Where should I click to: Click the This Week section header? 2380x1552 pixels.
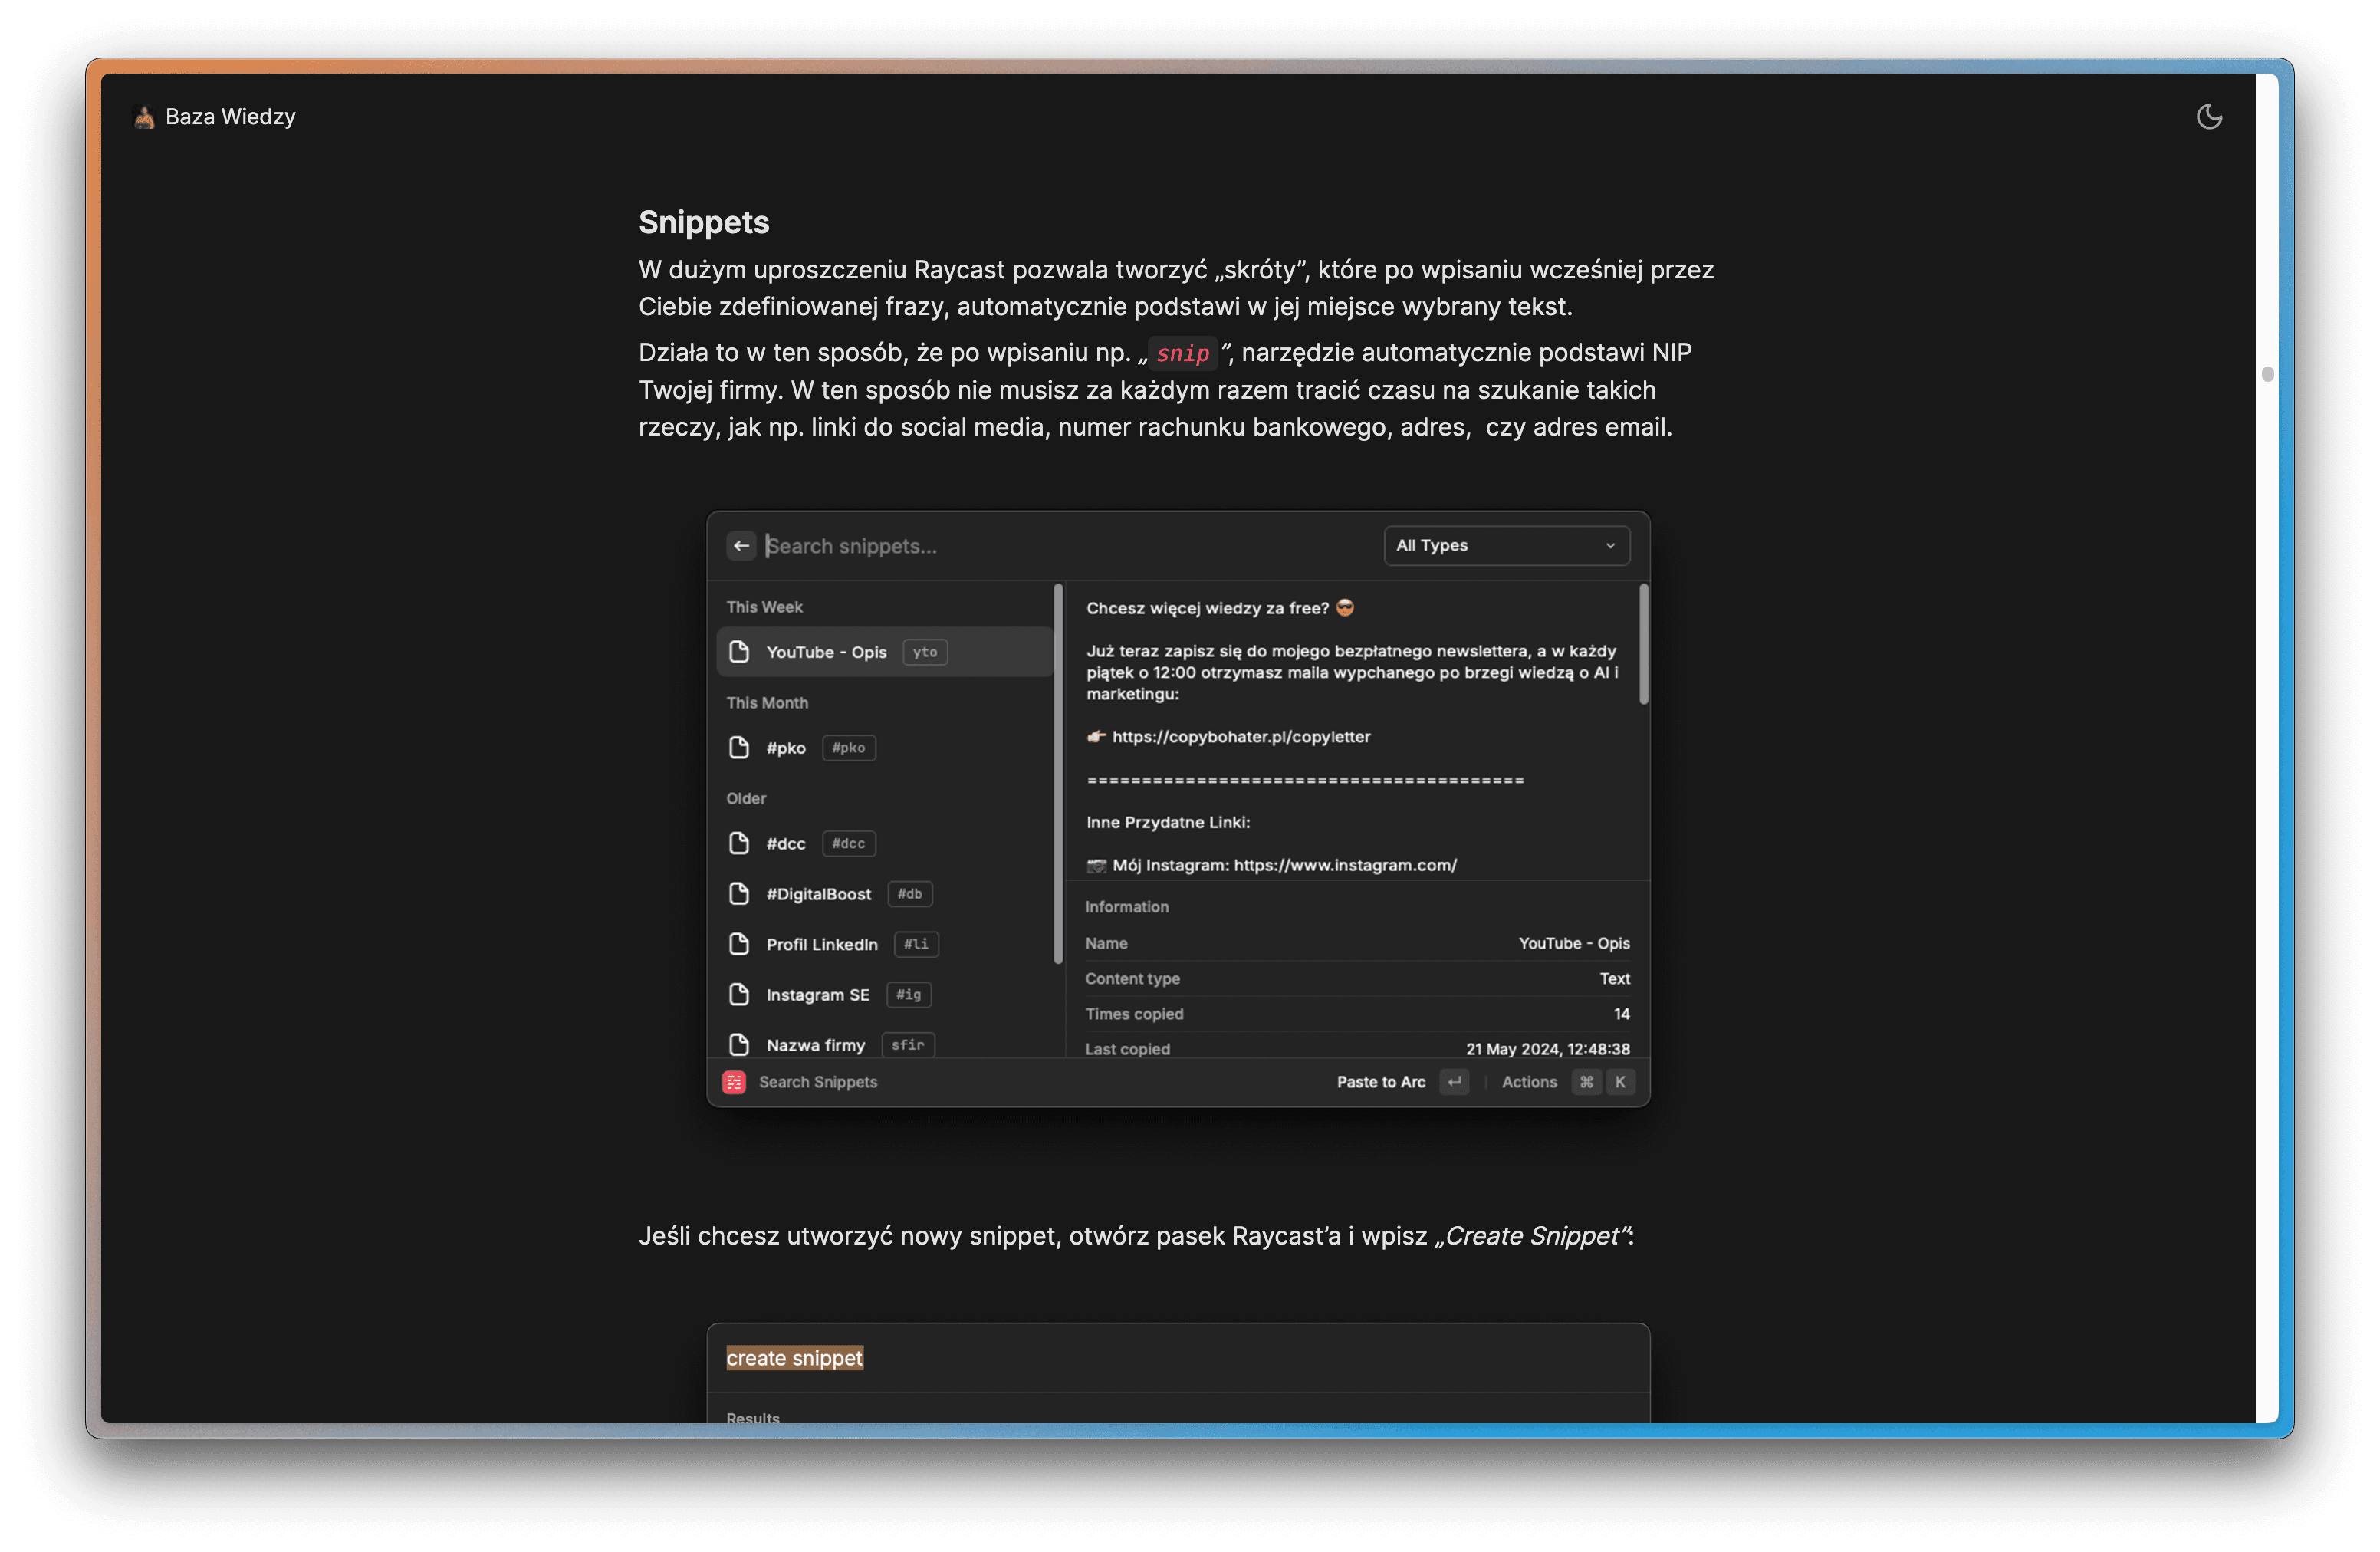[765, 607]
